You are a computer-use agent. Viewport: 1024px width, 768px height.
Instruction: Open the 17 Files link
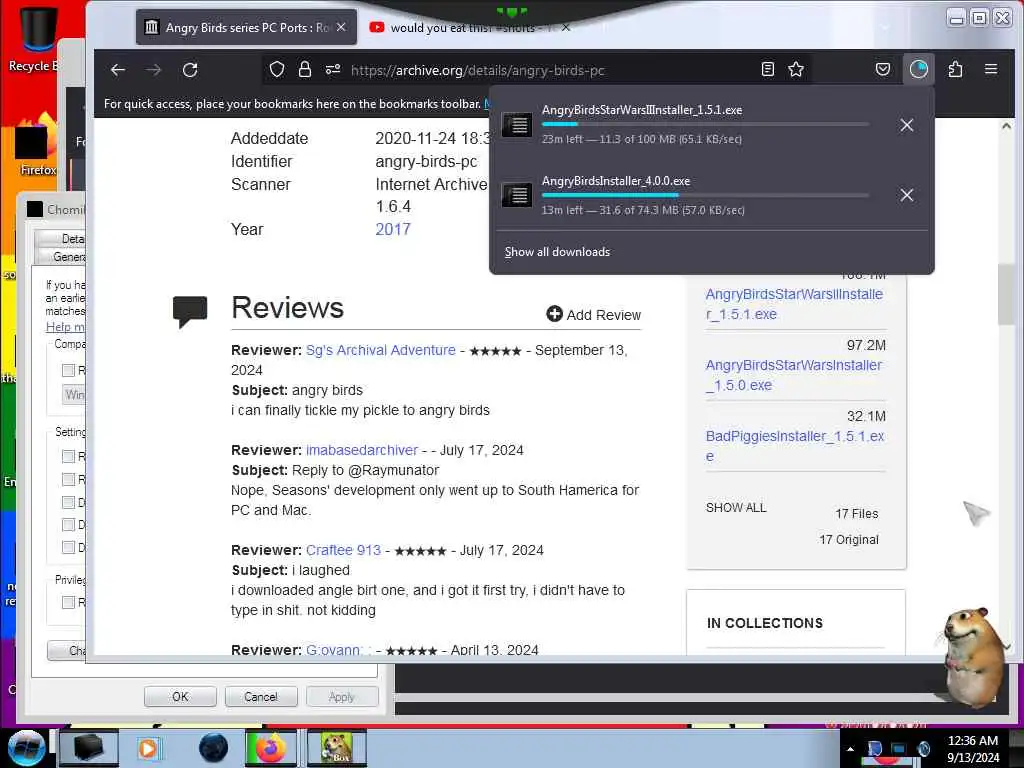[x=857, y=514]
